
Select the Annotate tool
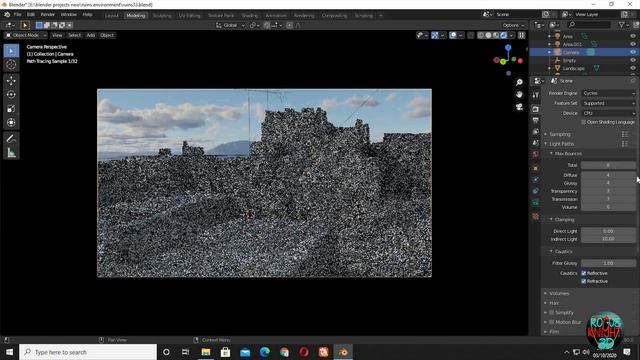click(11, 139)
